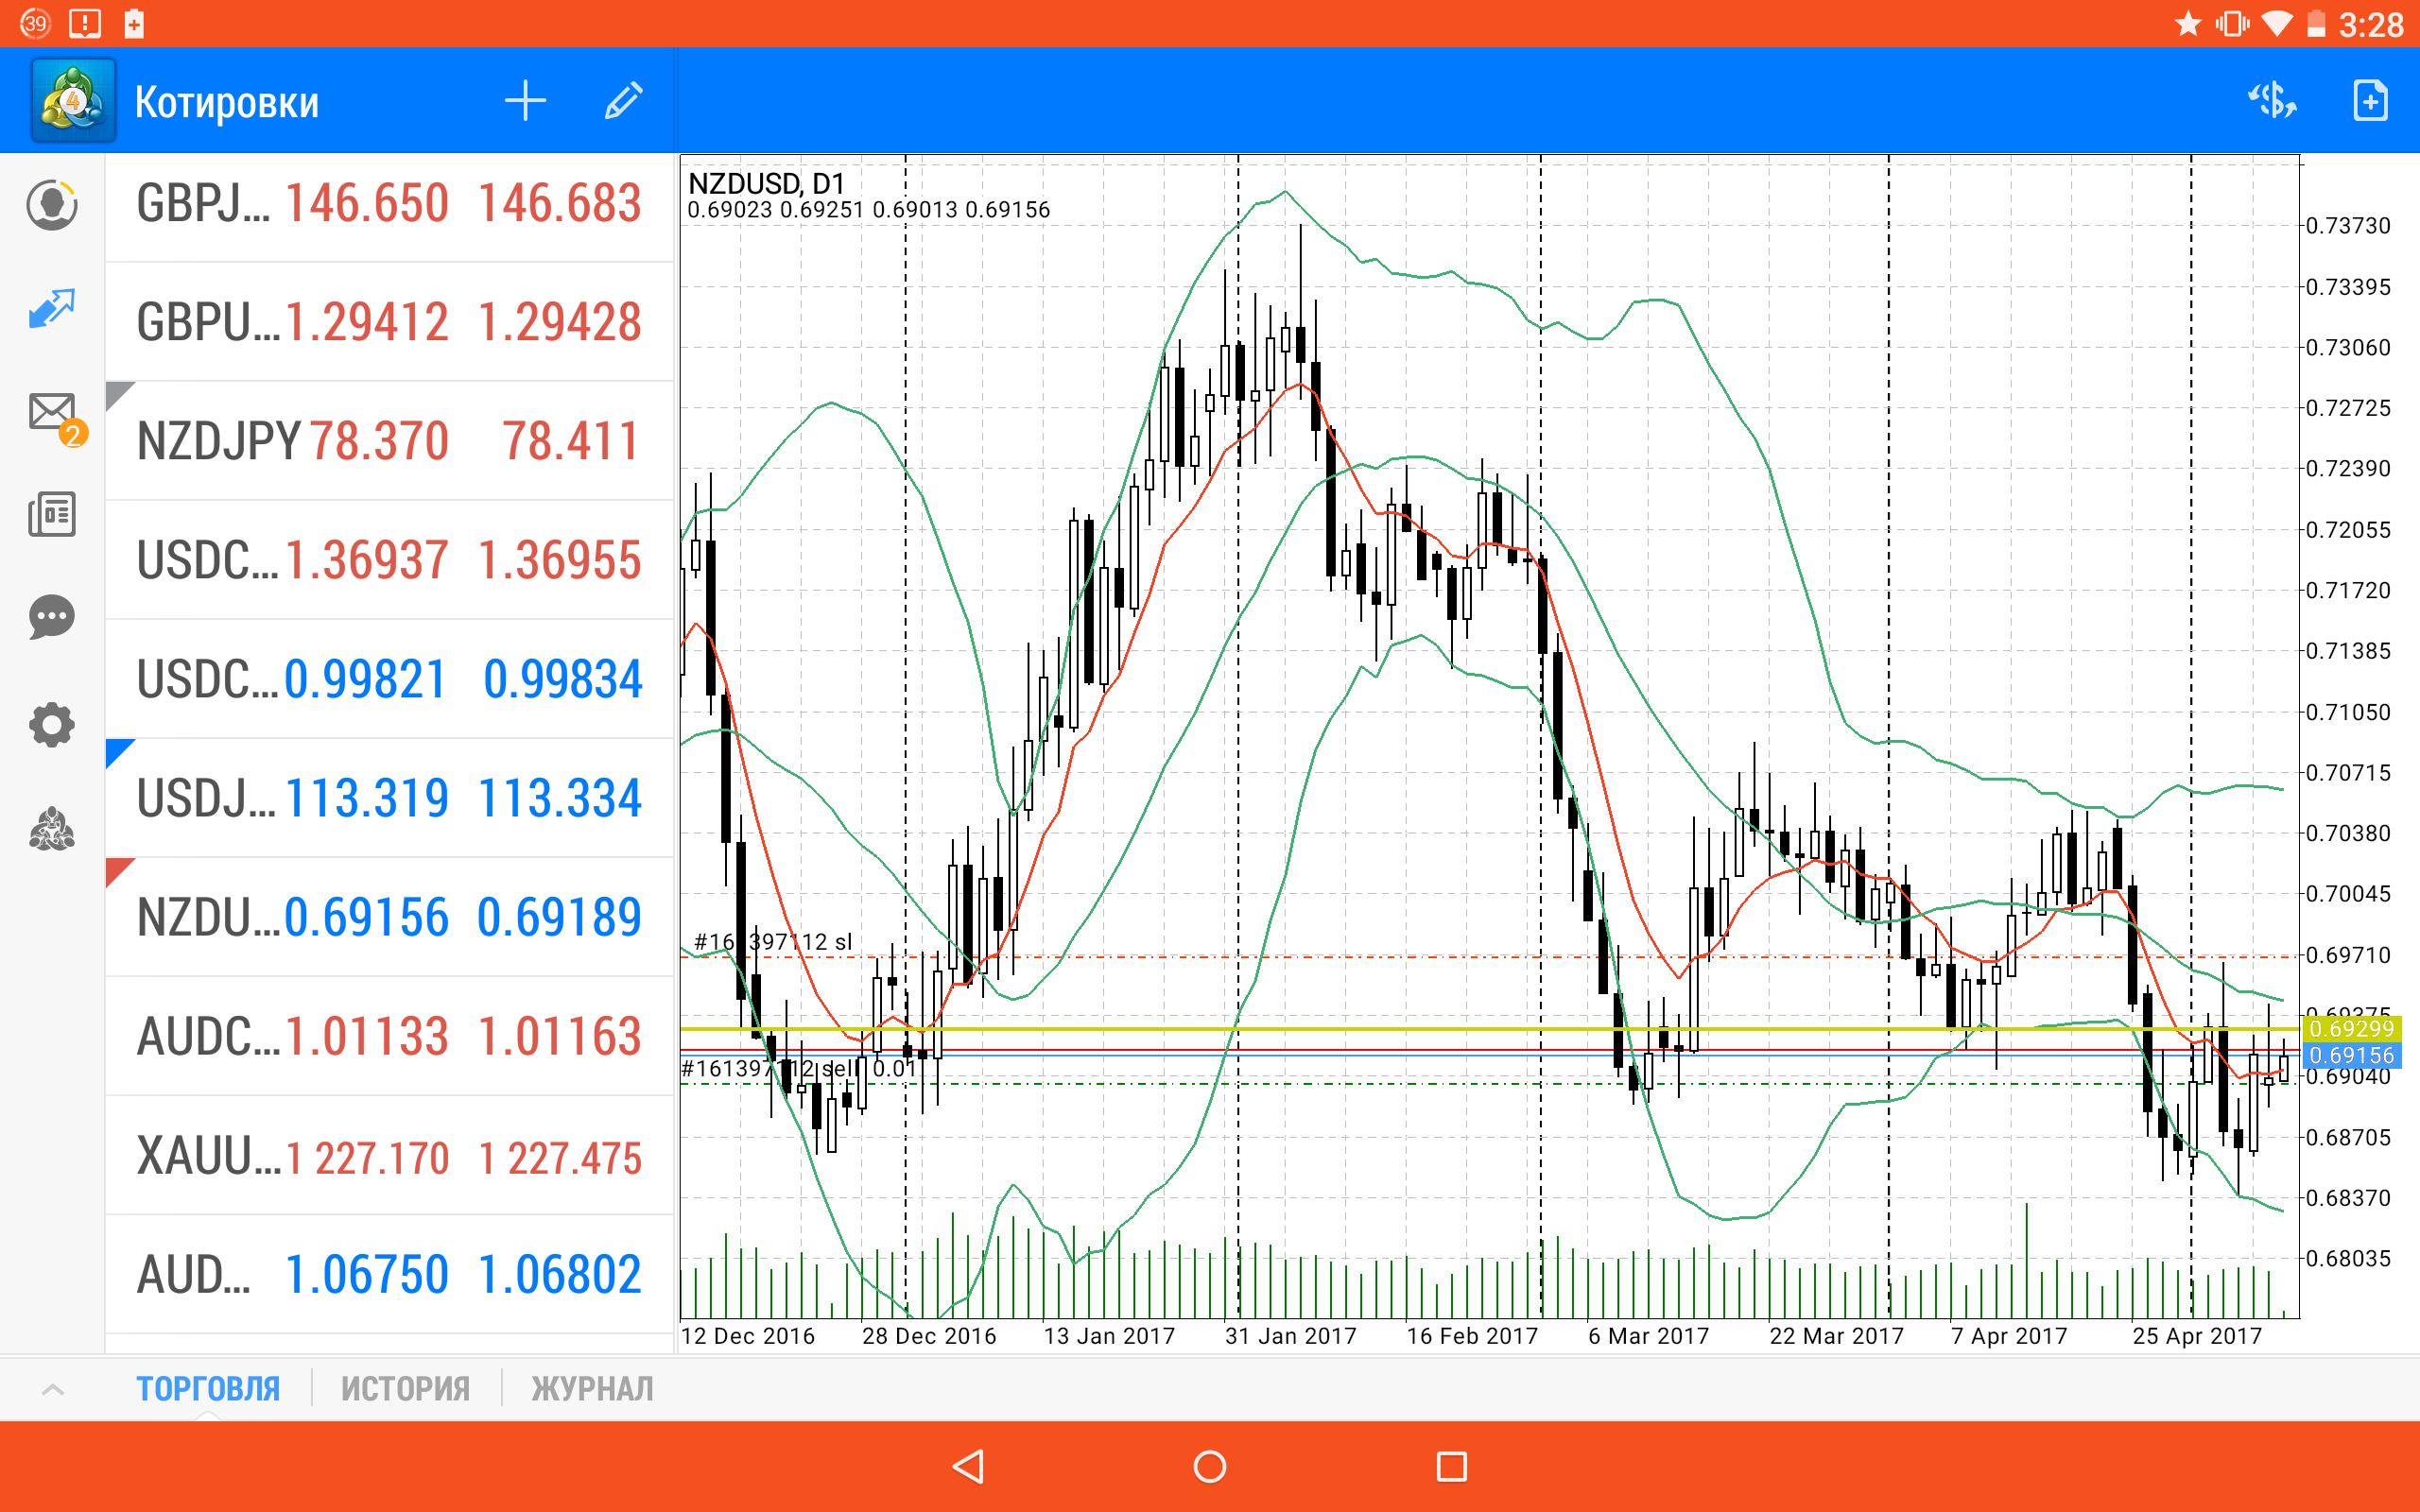2420x1512 pixels.
Task: Tap the blue 0.69156 current price label
Action: click(x=2351, y=1055)
